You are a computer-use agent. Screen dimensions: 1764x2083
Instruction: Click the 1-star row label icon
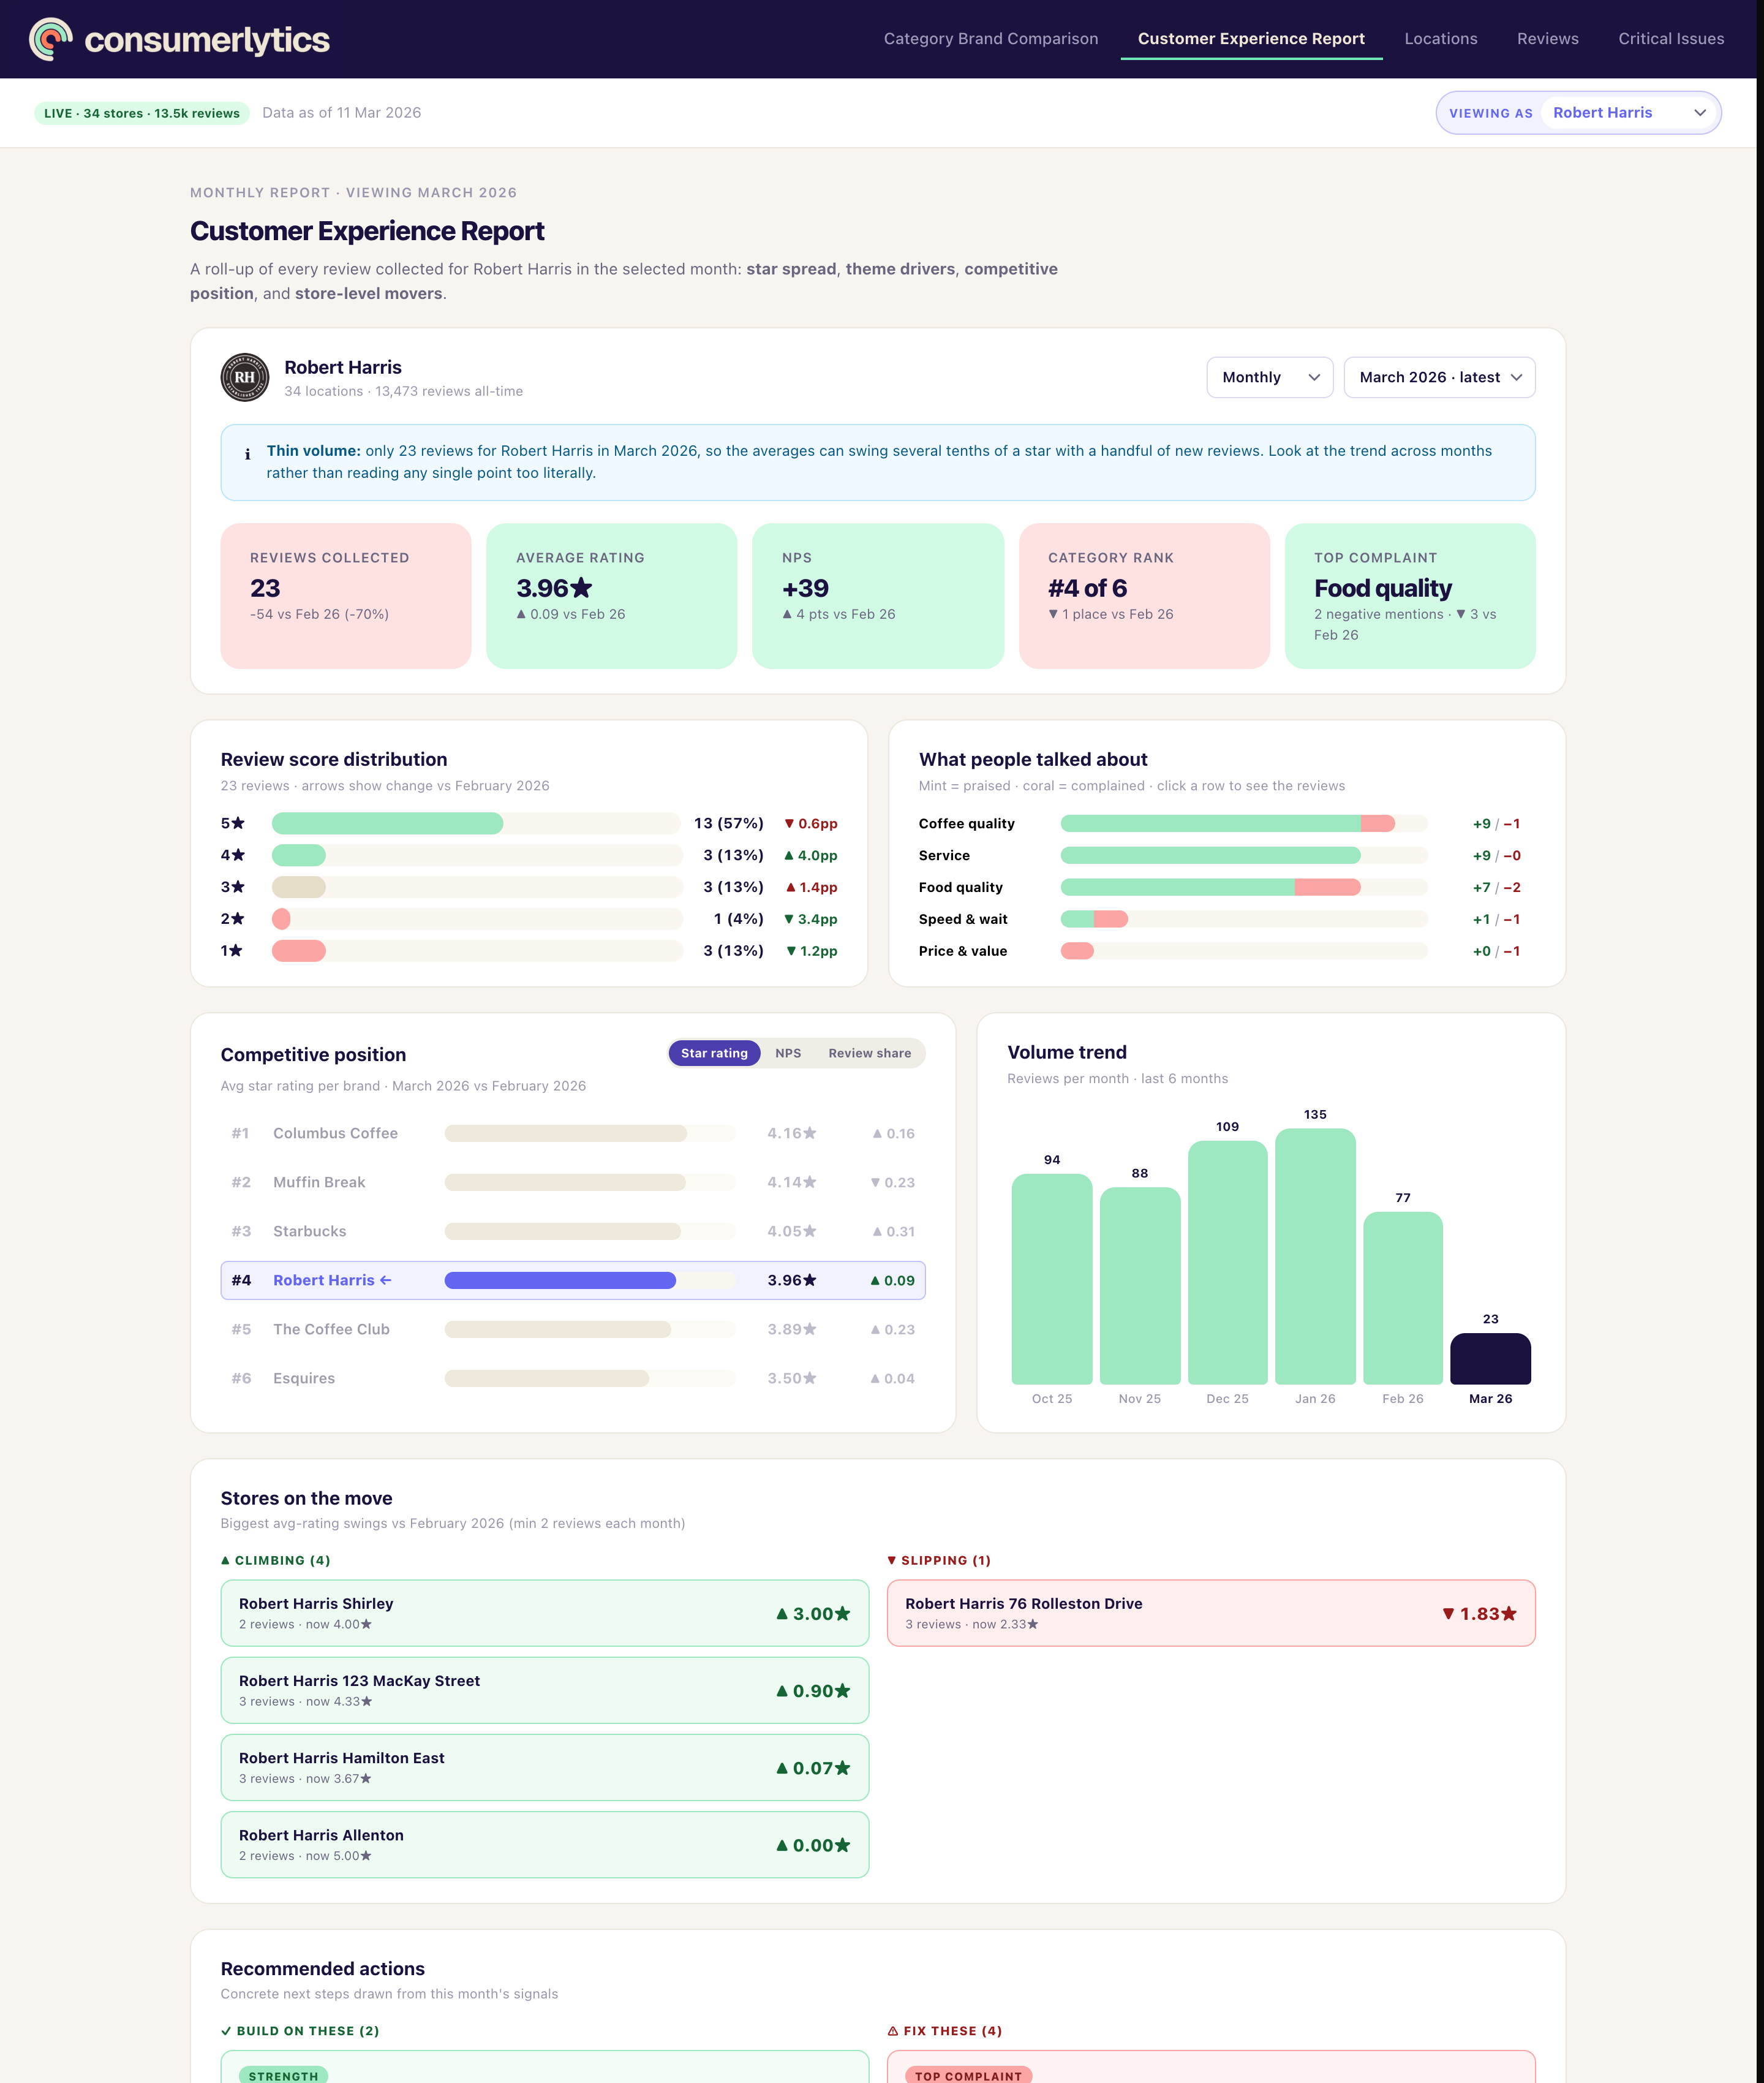point(236,950)
